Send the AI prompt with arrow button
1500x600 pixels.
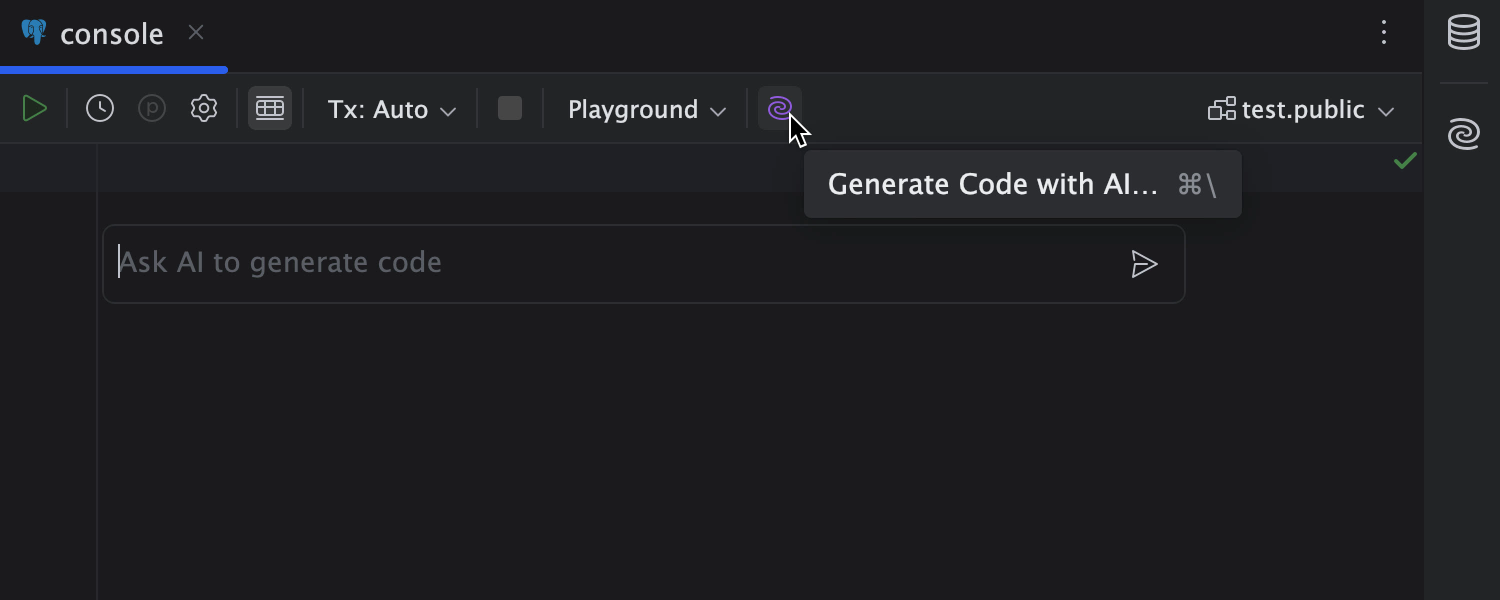click(x=1144, y=264)
